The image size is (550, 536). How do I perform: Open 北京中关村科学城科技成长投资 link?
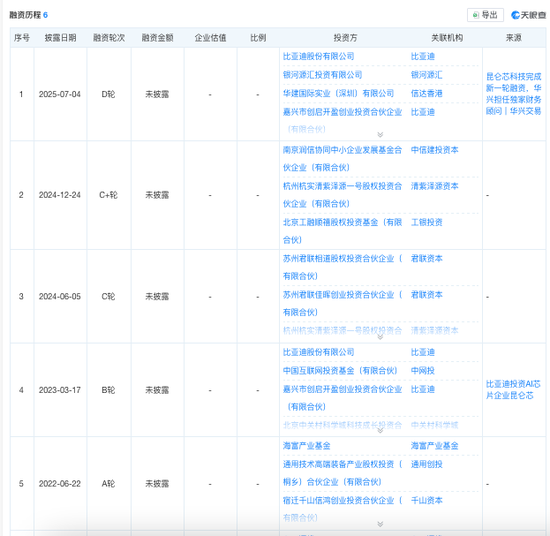pos(342,426)
